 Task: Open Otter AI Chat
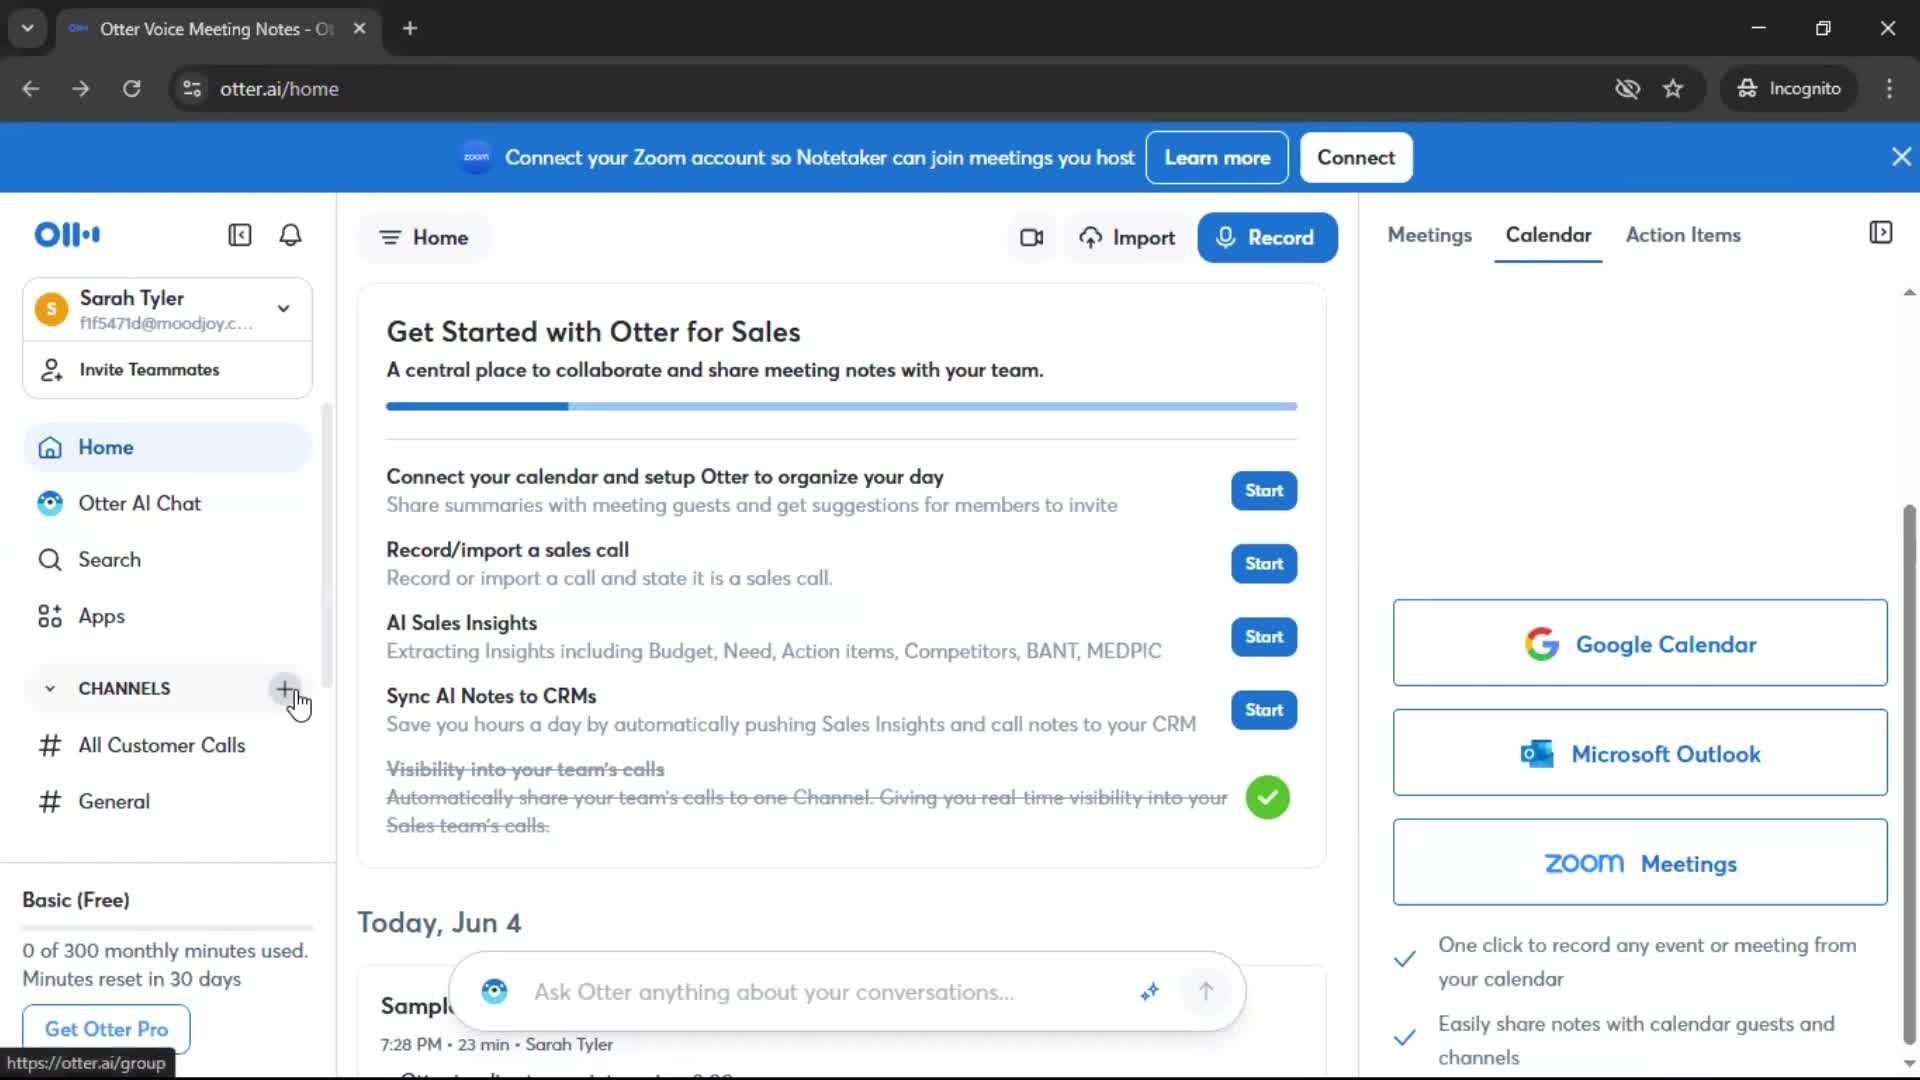click(167, 504)
